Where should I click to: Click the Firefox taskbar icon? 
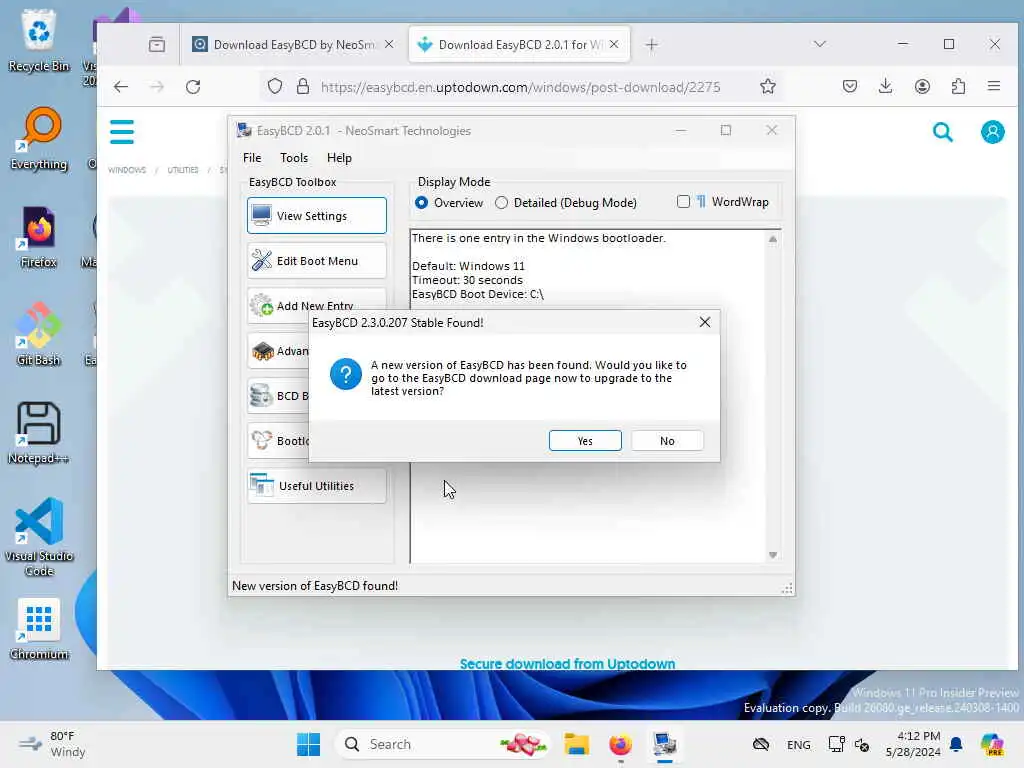[620, 744]
